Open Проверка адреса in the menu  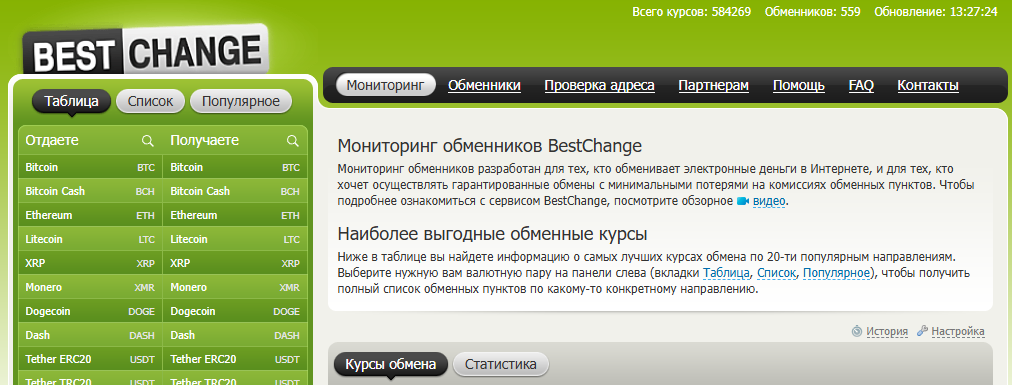[x=600, y=85]
